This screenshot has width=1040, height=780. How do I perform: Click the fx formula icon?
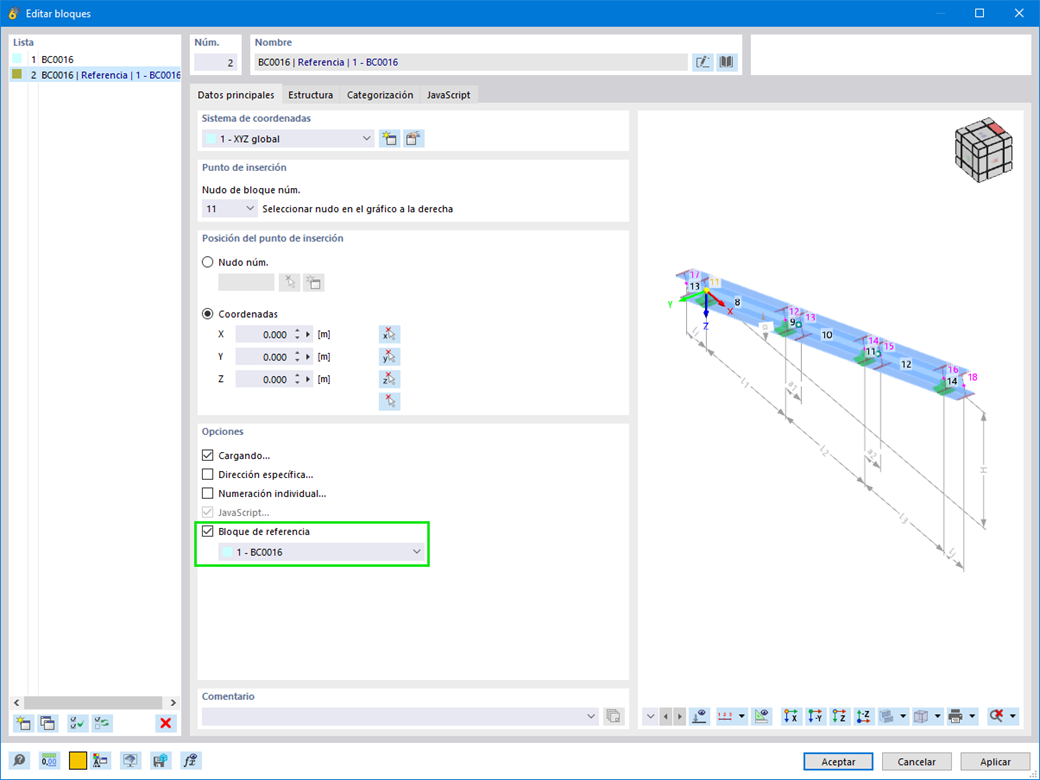click(x=190, y=761)
